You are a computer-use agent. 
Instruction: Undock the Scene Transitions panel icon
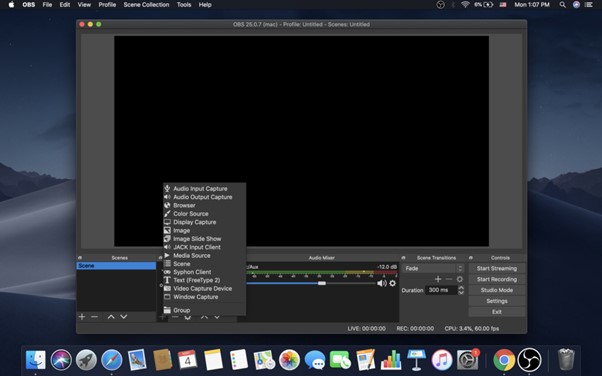403,258
